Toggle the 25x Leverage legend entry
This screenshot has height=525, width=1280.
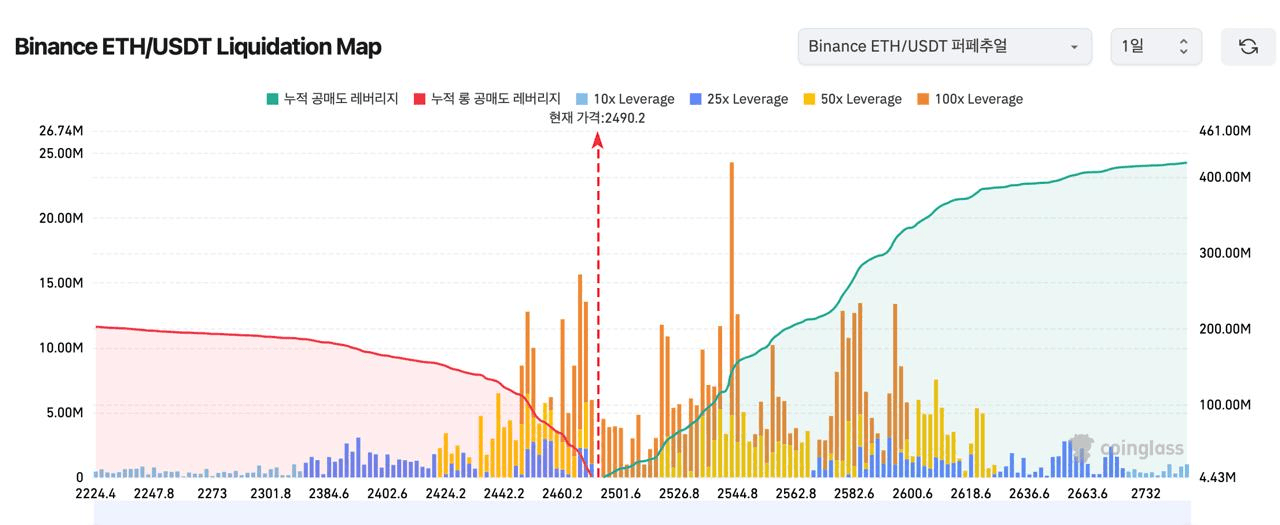click(738, 99)
